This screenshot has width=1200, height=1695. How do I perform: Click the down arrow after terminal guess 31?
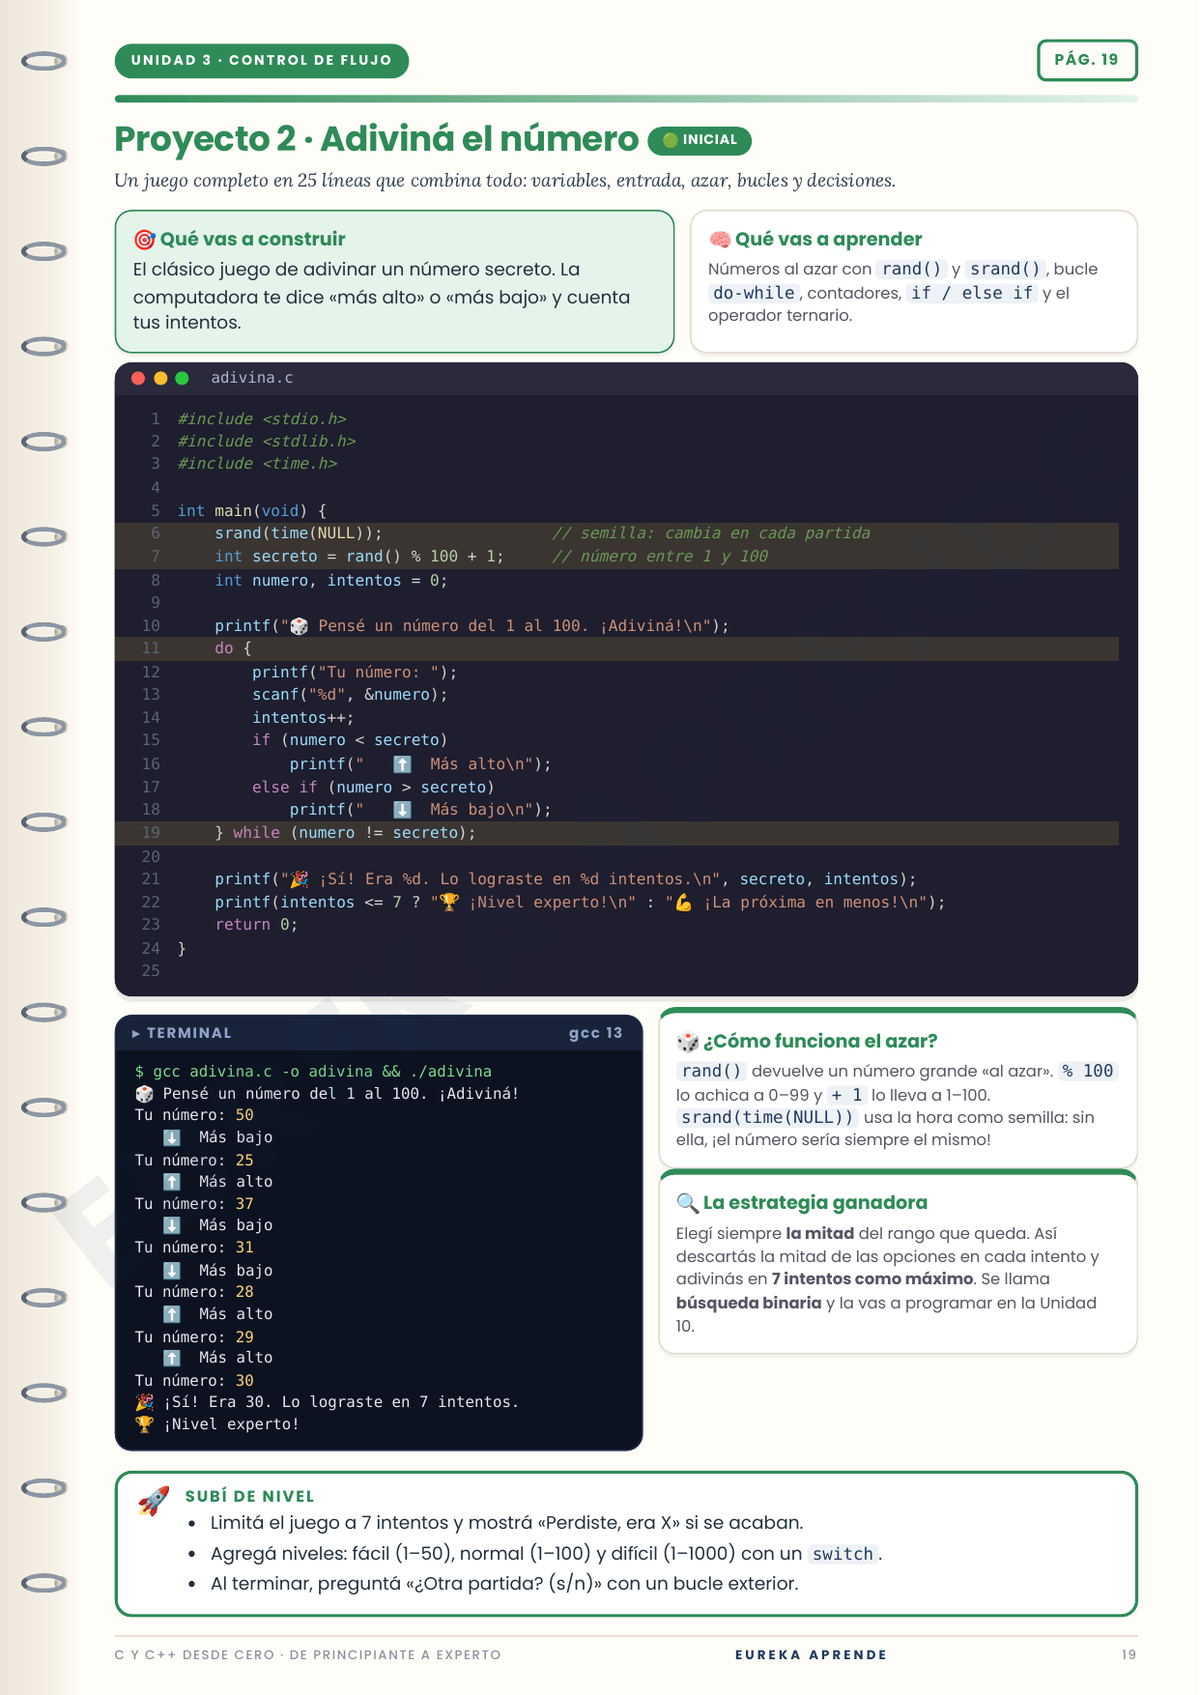172,1271
